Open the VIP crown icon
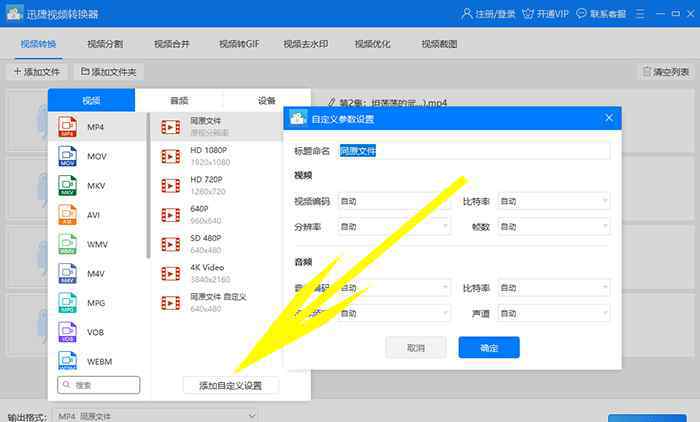Screen dimensions: 700x422 tap(528, 13)
